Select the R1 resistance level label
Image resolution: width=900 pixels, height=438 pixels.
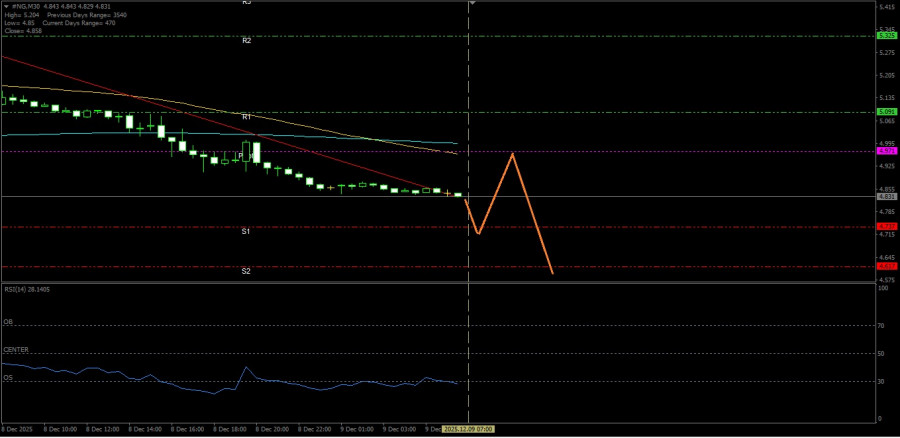tap(246, 117)
